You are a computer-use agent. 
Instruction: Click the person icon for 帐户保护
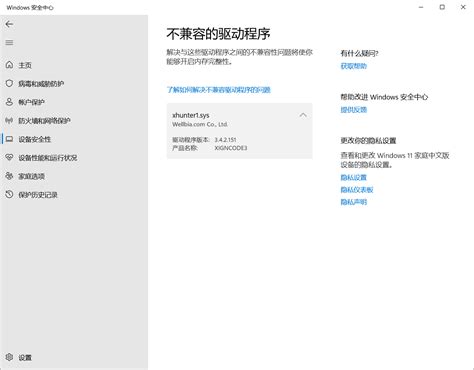coord(9,102)
